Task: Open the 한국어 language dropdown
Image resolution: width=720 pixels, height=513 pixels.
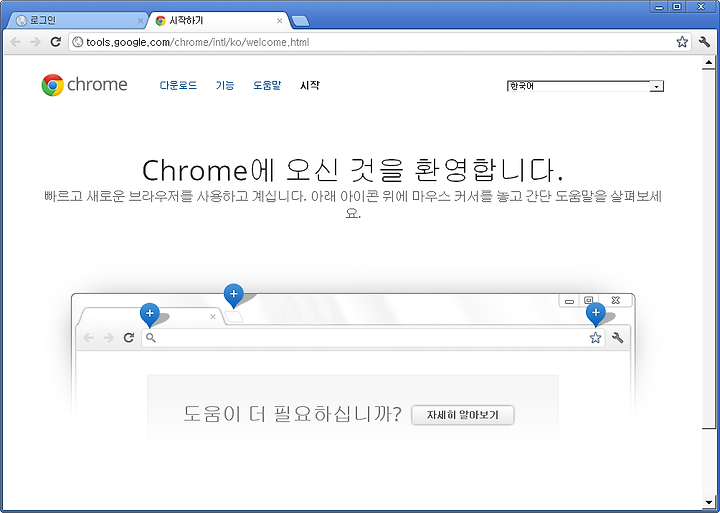Action: (x=585, y=86)
